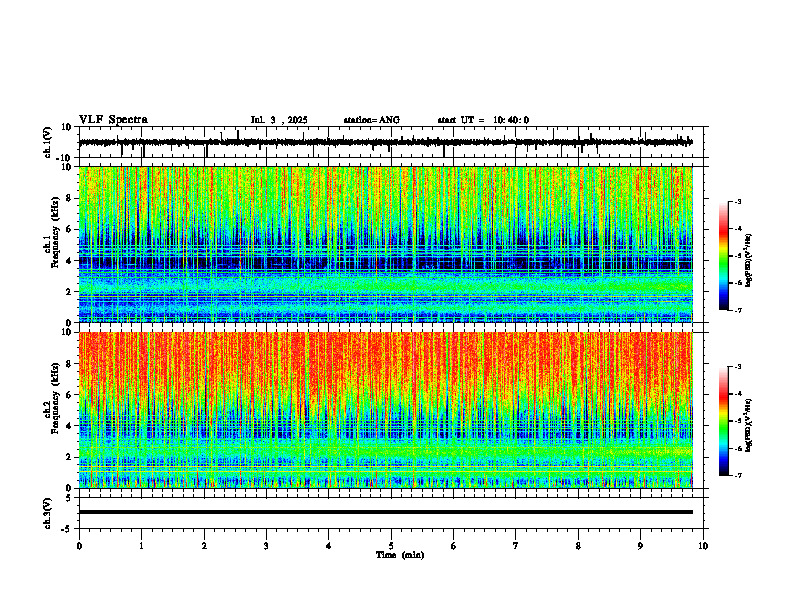Click the "station=ANG" header label
Image resolution: width=792 pixels, height=612 pixels.
coord(372,120)
